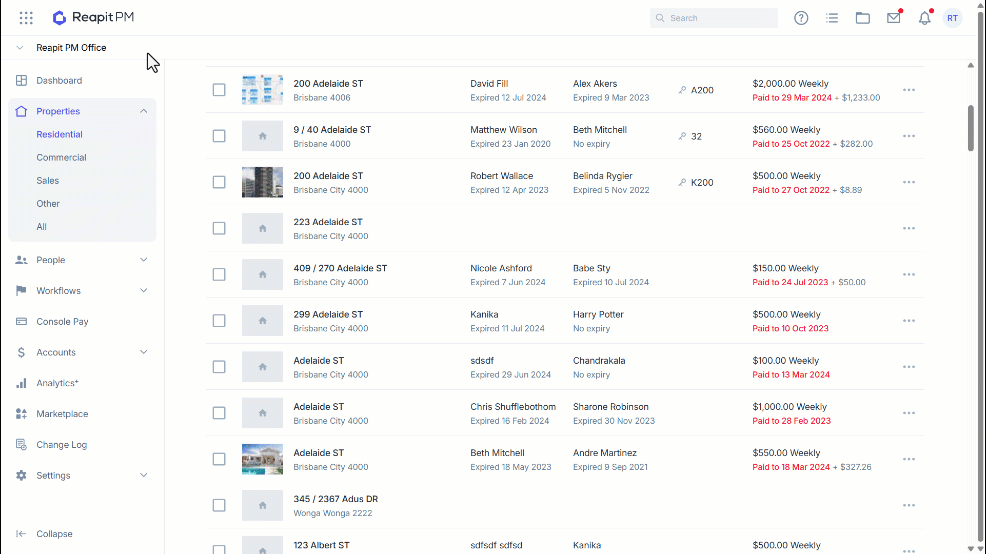986x554 pixels.
Task: Check the 299 Adelaide ST row checkbox
Action: [219, 321]
